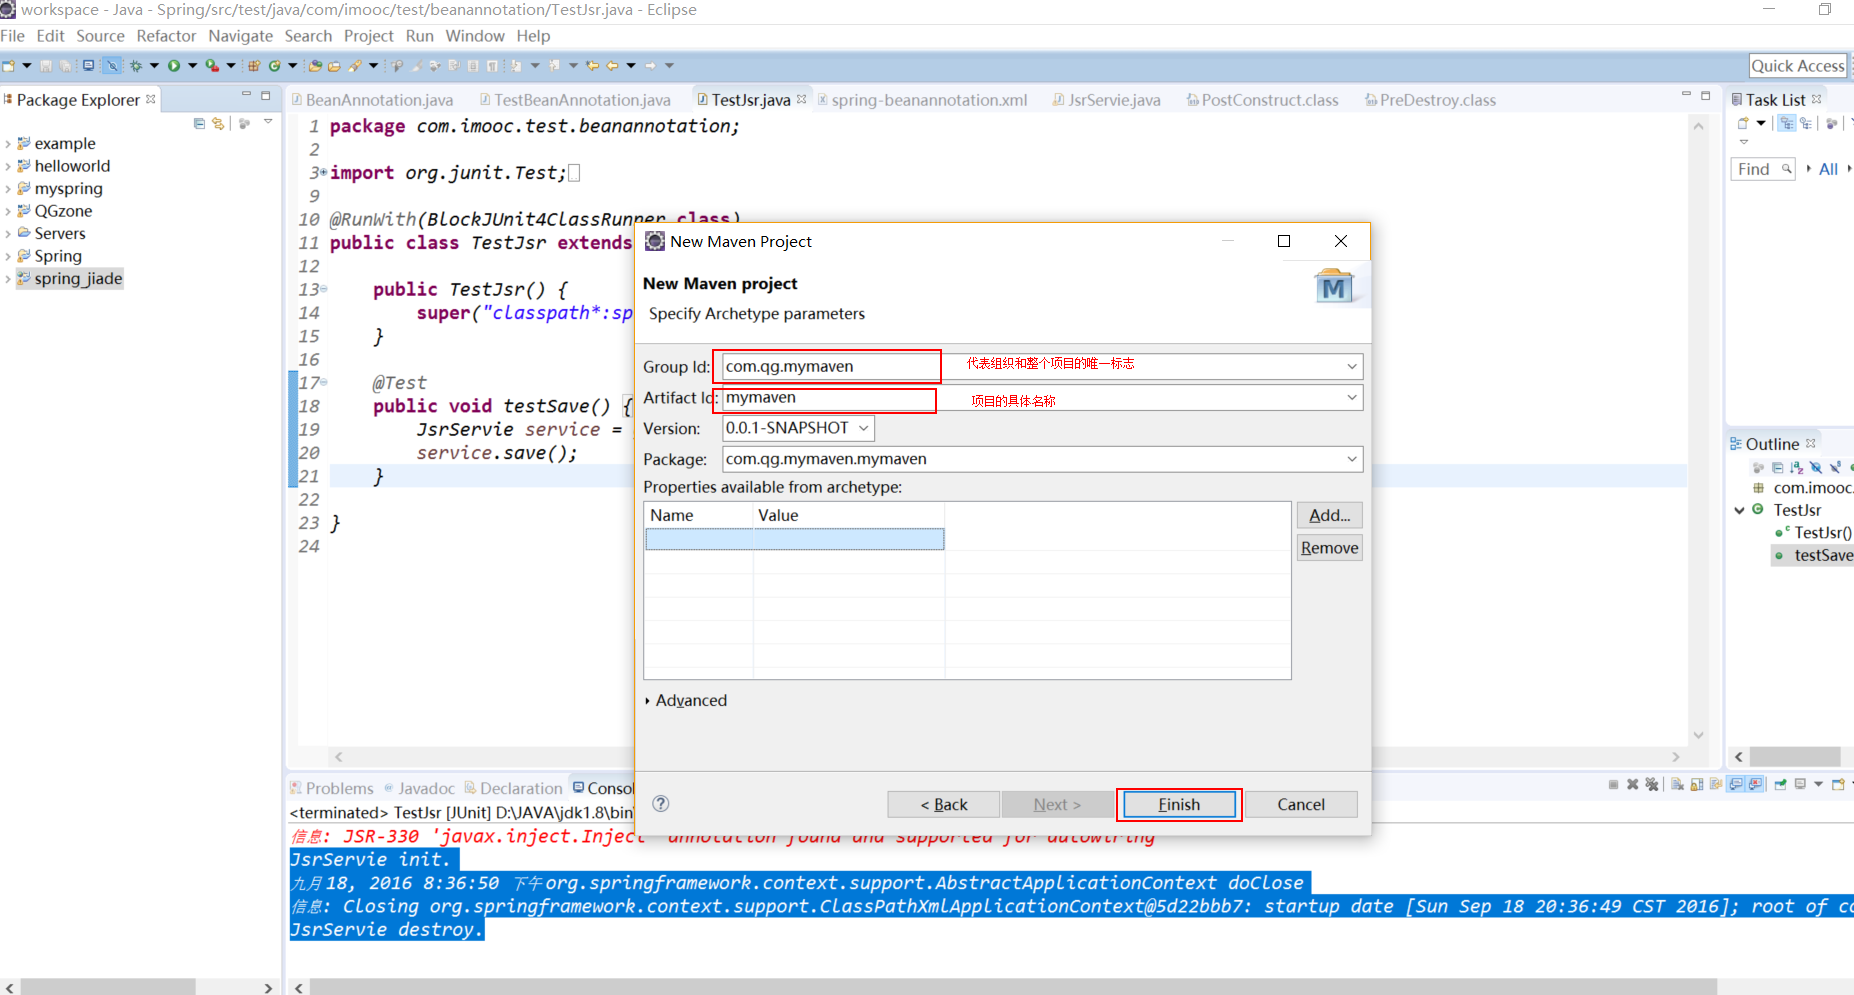Screen dimensions: 1854x995
Task: Toggle Scheduled view in Task List
Action: coord(1806,123)
